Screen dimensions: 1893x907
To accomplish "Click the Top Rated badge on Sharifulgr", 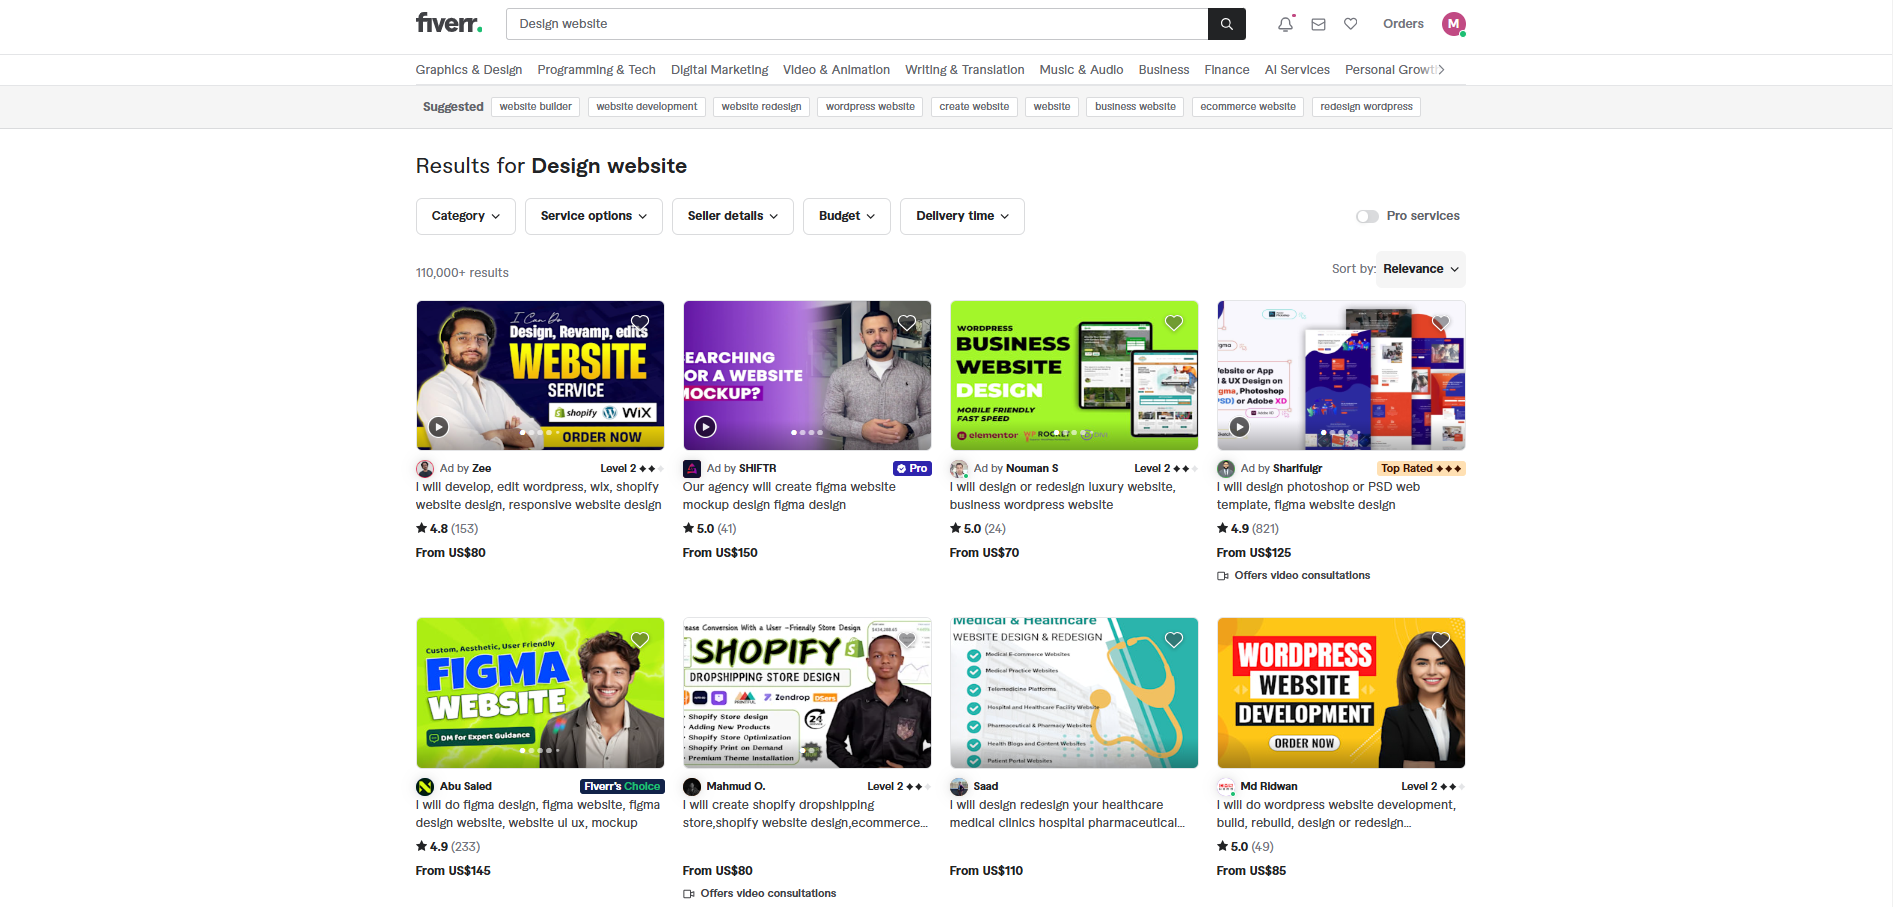I will click(1421, 468).
